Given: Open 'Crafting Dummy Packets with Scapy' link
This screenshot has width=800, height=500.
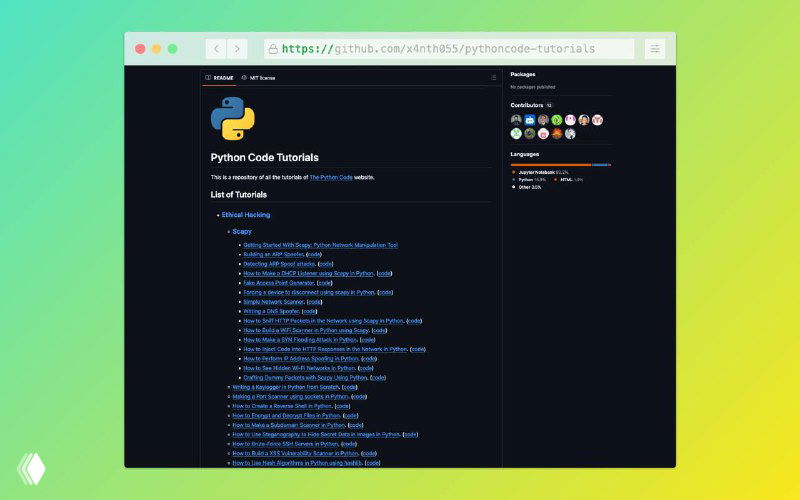Looking at the screenshot, I should [305, 378].
